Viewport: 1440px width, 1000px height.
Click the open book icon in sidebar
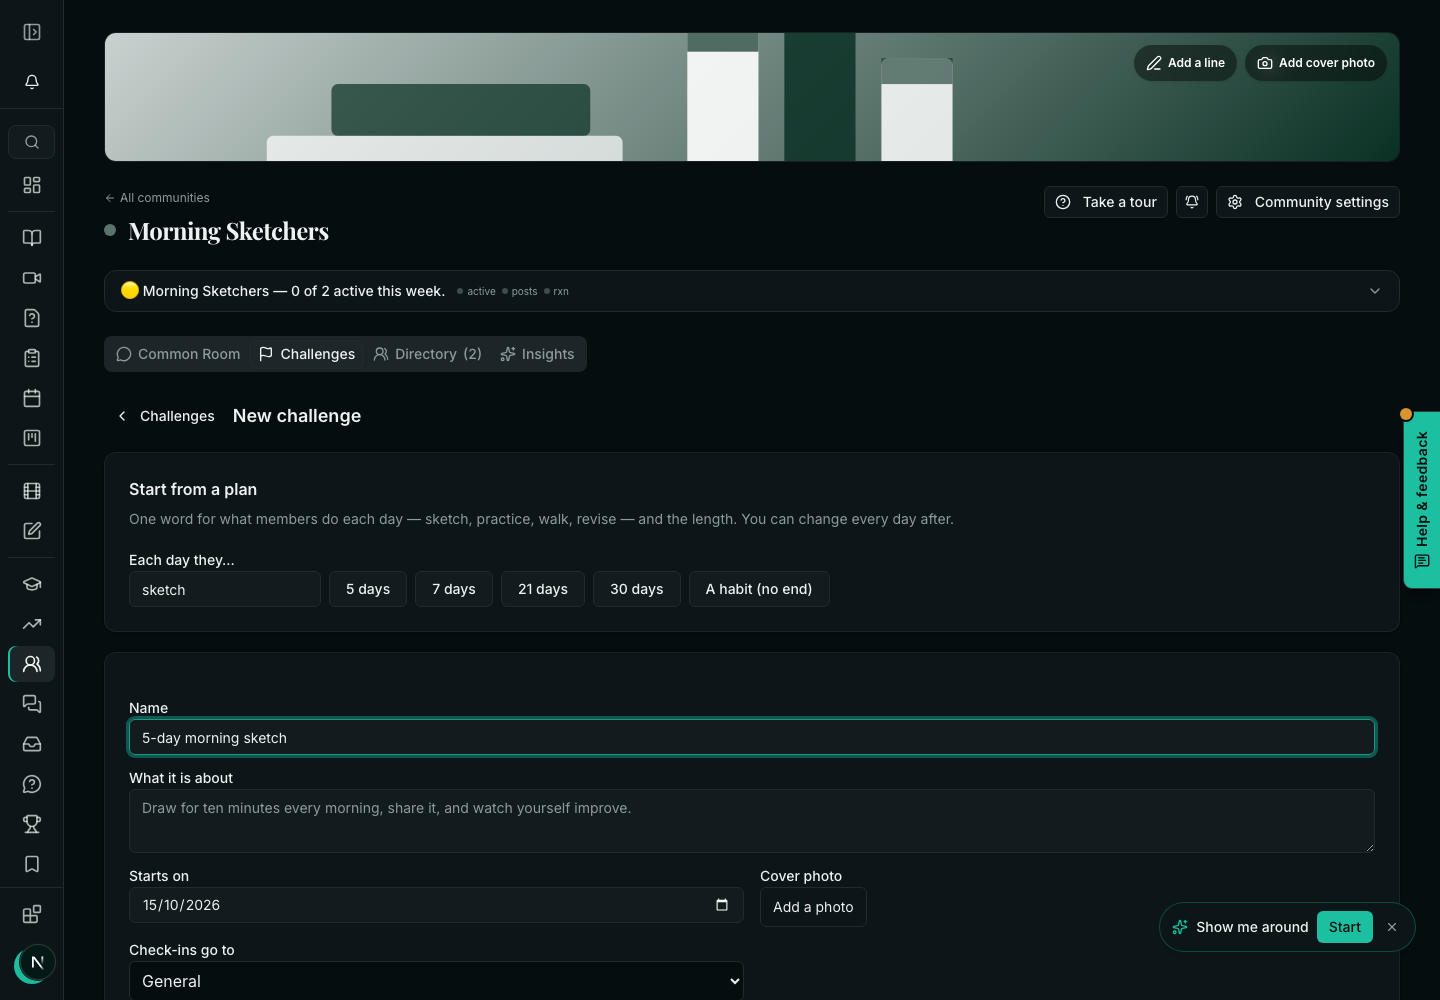tap(32, 238)
